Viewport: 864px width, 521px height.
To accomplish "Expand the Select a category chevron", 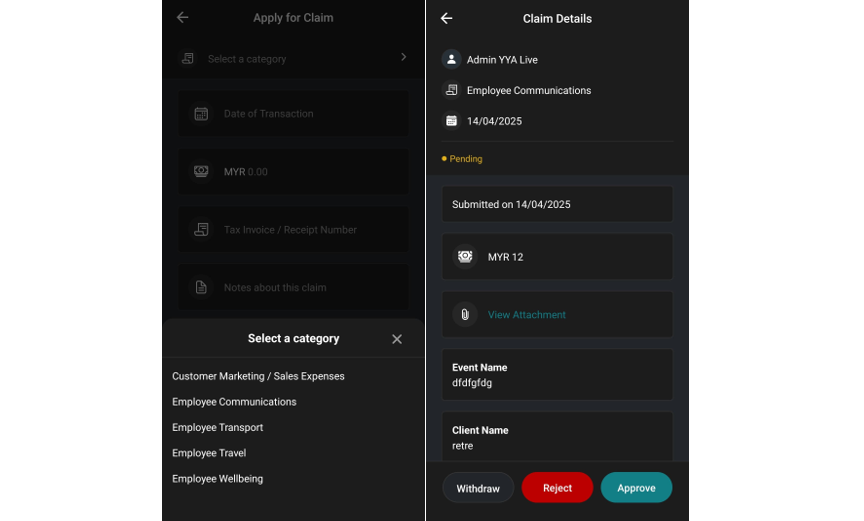I will click(404, 57).
